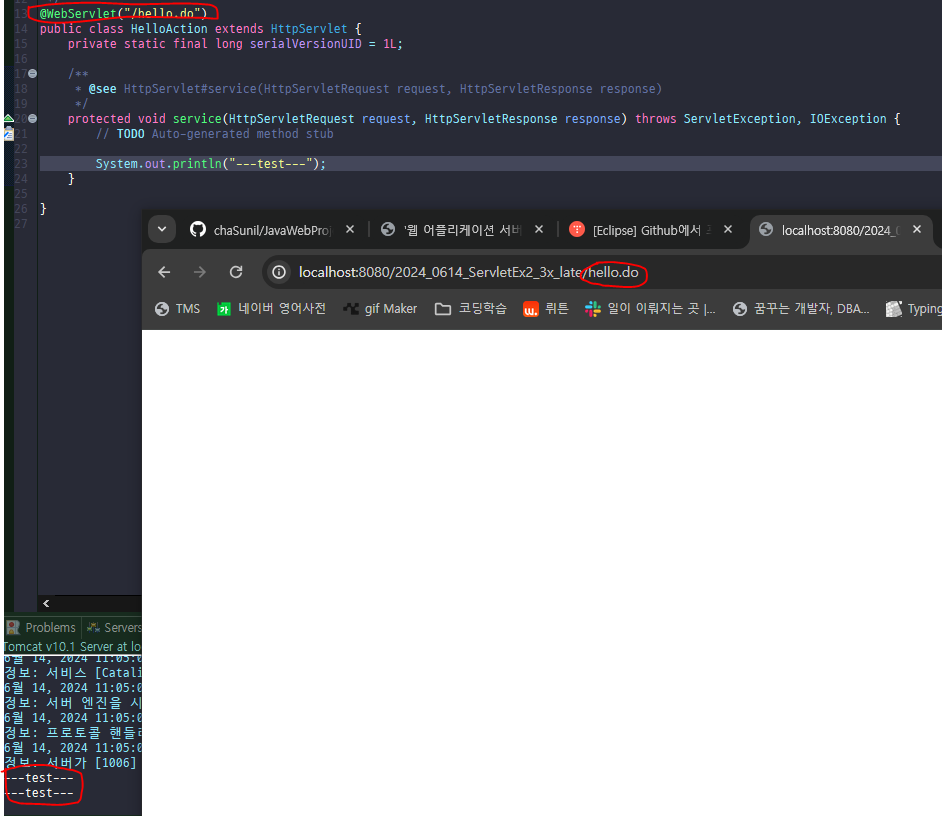Close the chaSunil/JavaWebProj tab
The width and height of the screenshot is (942, 816).
350,230
